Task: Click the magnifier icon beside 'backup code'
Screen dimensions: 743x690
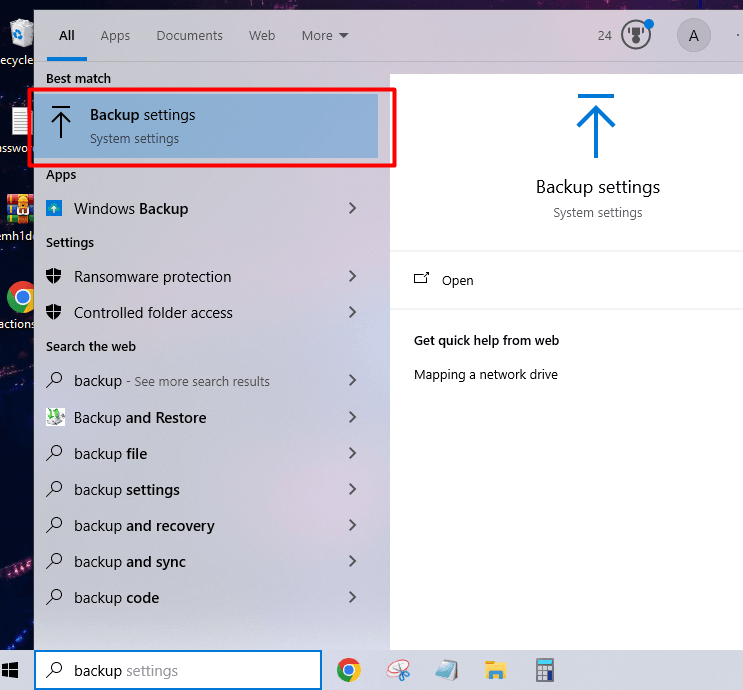Action: click(x=54, y=597)
